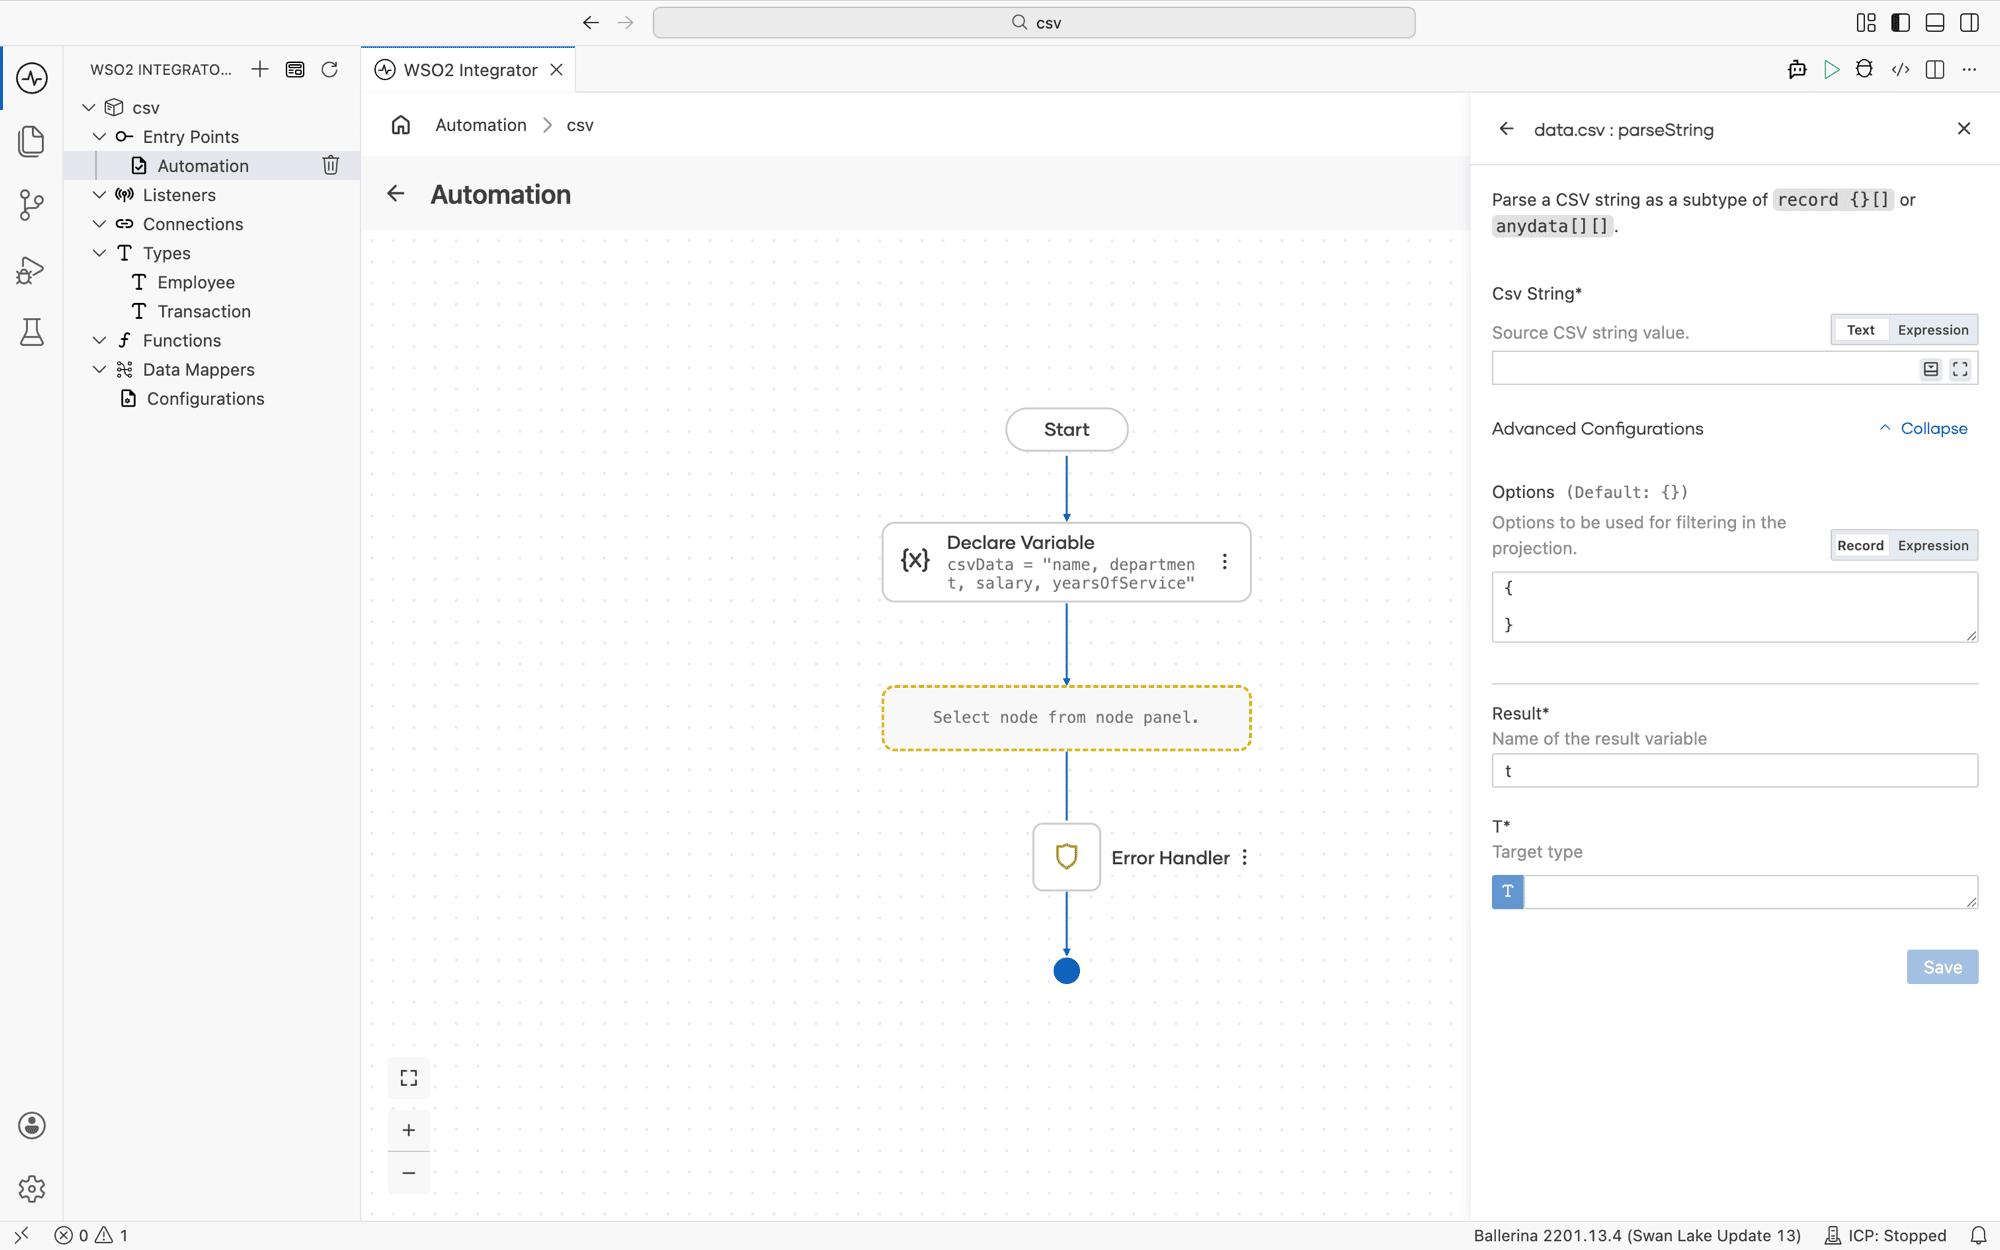The width and height of the screenshot is (2000, 1250).
Task: Open the Declare Variable node options menu
Action: coord(1225,562)
